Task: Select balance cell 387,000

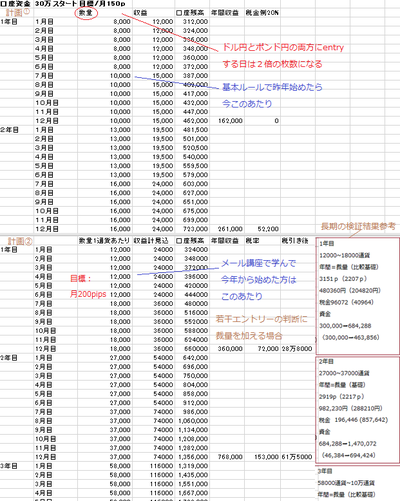Action: click(195, 76)
